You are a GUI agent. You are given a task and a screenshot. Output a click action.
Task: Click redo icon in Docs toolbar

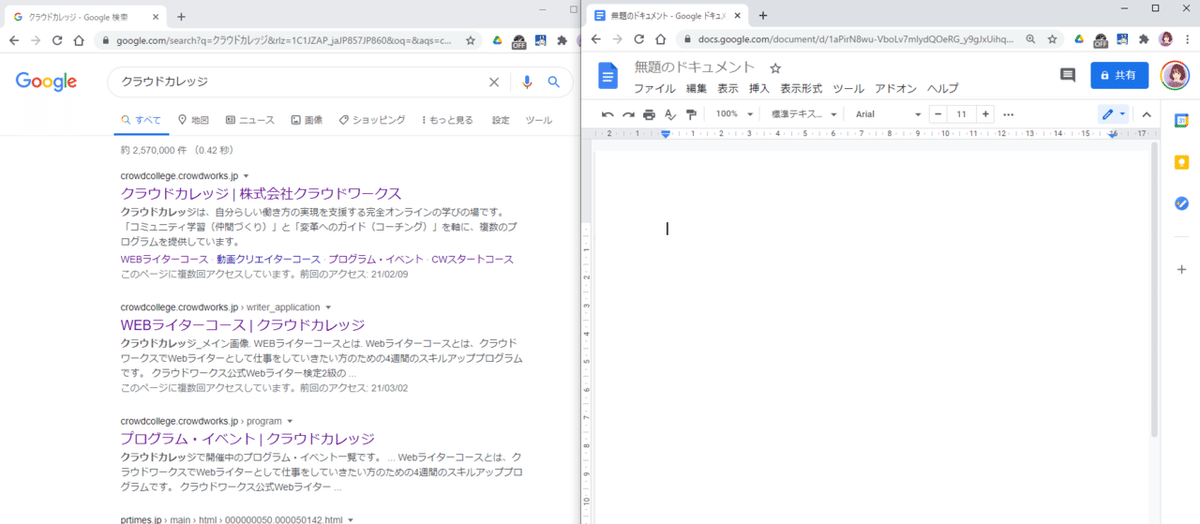[x=628, y=114]
